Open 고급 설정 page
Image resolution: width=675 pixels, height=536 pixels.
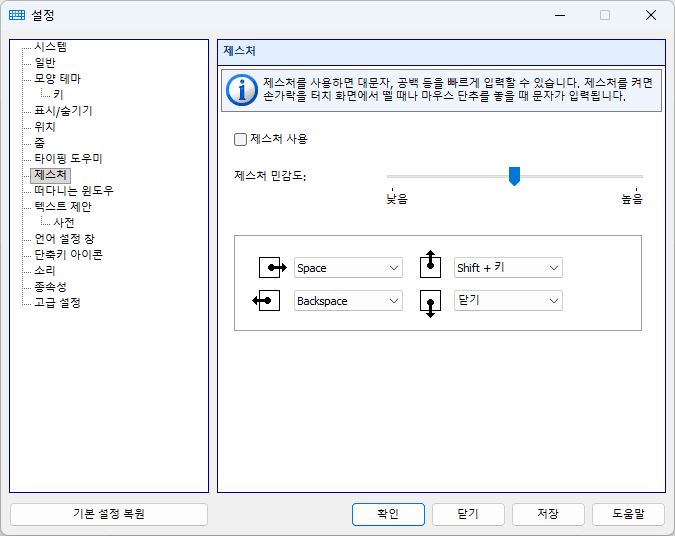(x=58, y=303)
